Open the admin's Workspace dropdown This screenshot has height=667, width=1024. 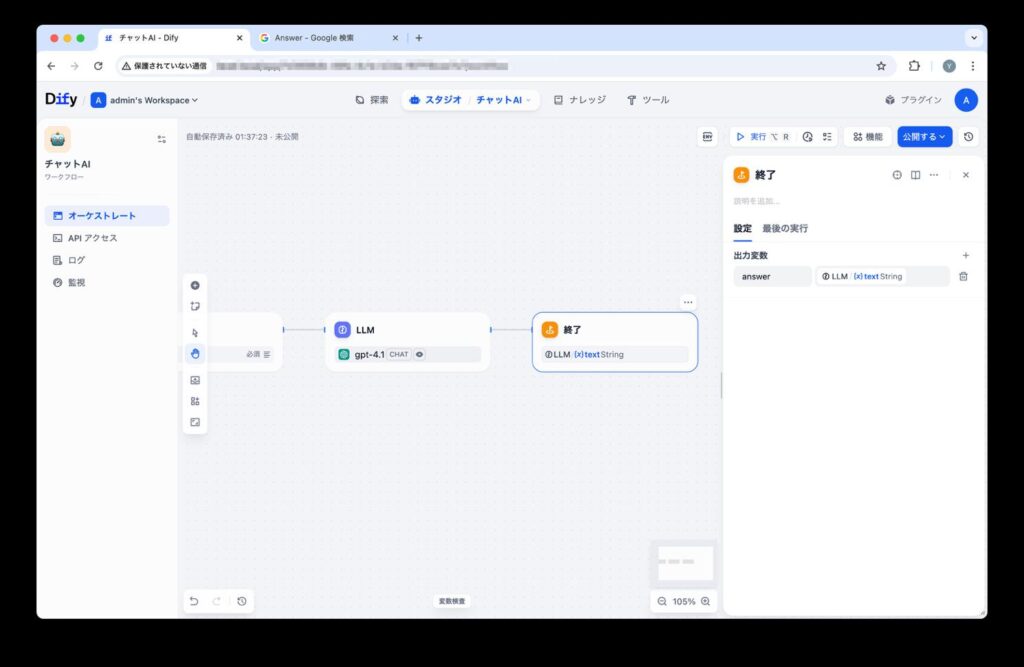click(x=145, y=100)
